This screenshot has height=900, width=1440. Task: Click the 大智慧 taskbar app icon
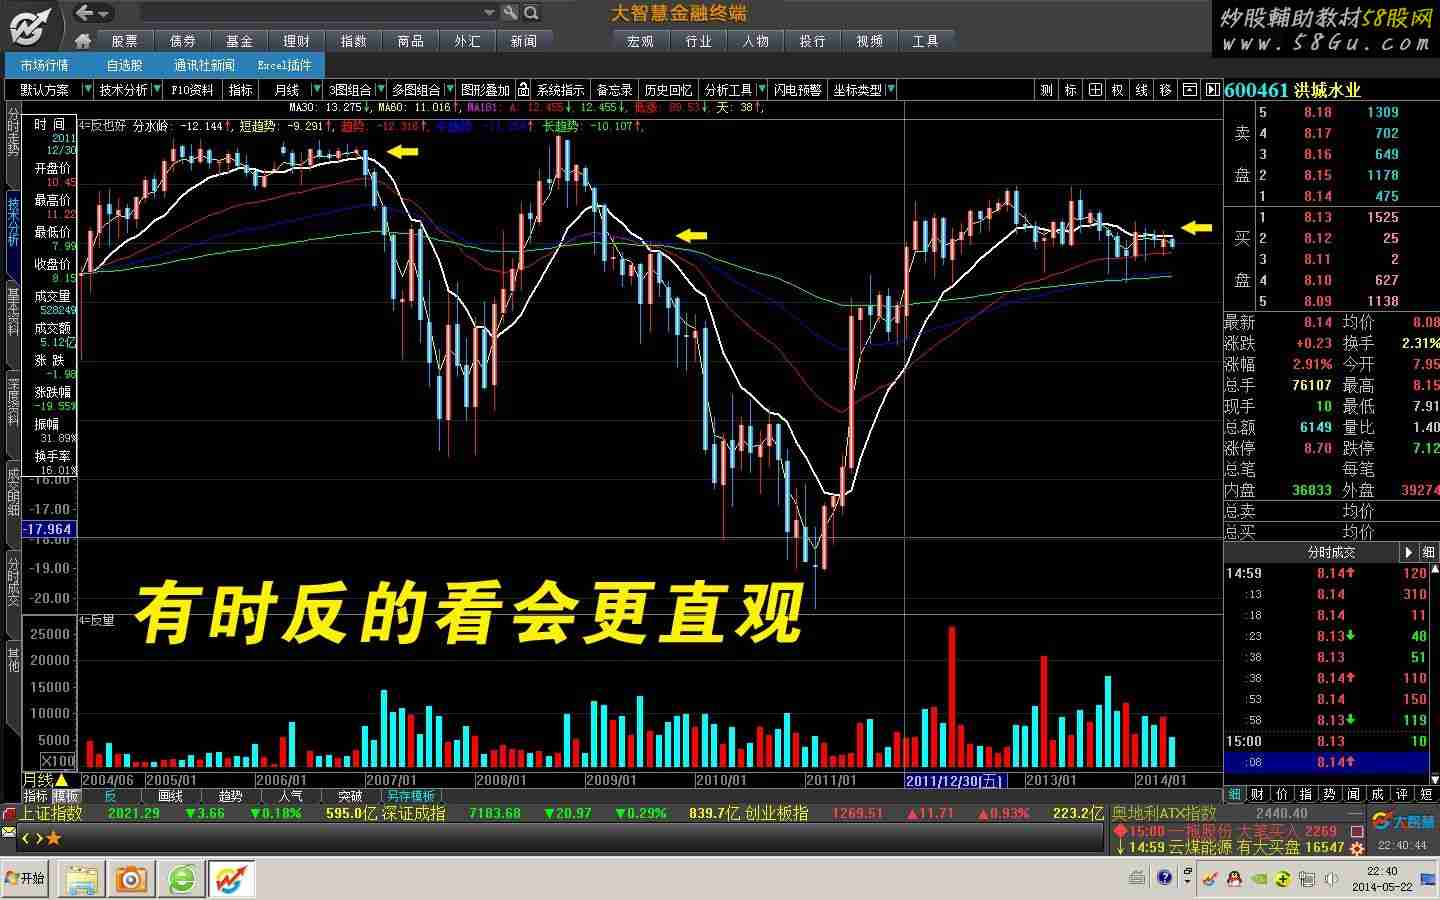point(232,880)
